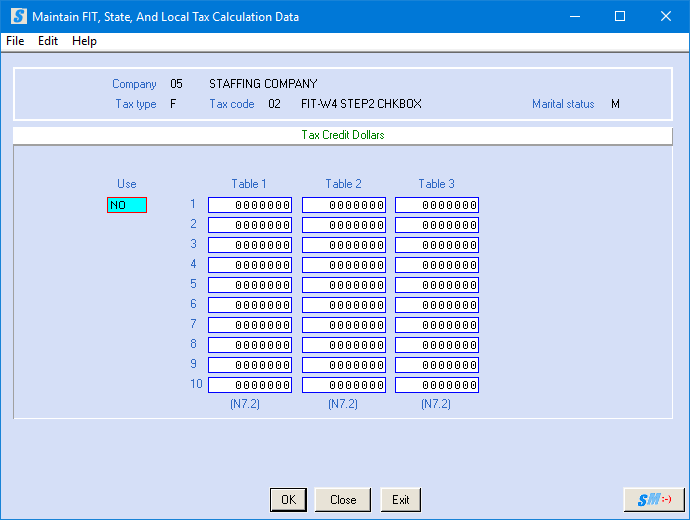Open the File menu
690x520 pixels.
click(15, 41)
